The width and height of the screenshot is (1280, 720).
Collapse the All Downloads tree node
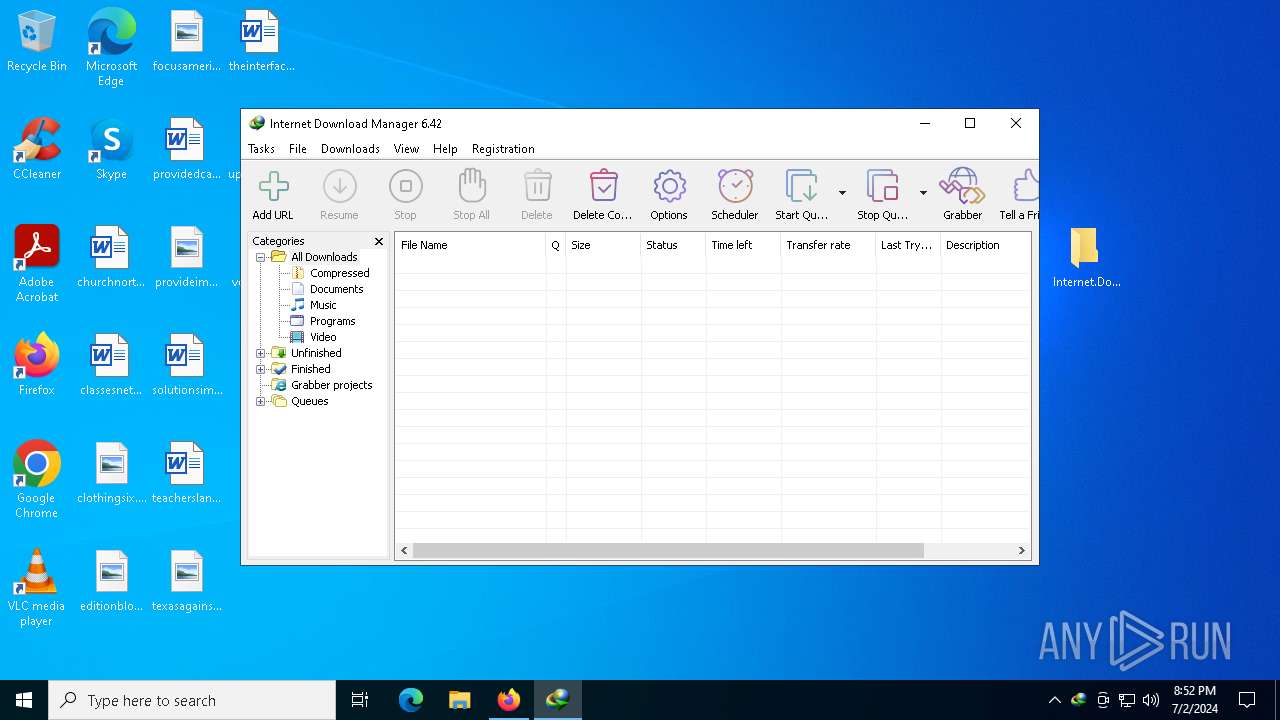(261, 257)
